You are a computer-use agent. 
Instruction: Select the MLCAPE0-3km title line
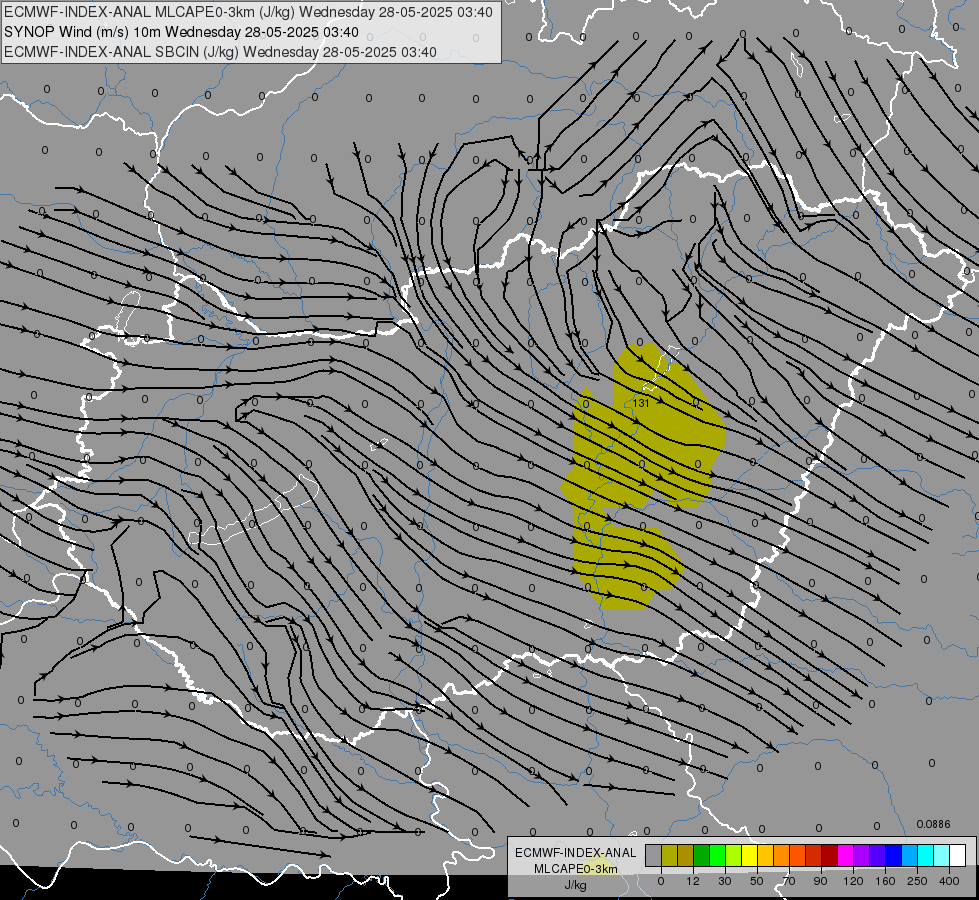(x=248, y=12)
